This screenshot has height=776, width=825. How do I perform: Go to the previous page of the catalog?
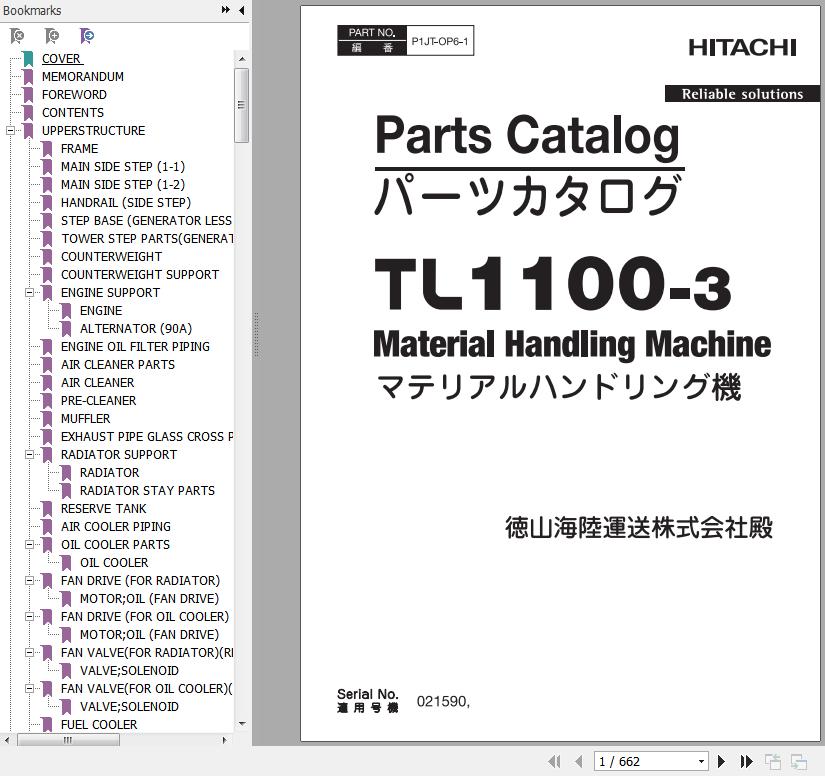coord(578,761)
